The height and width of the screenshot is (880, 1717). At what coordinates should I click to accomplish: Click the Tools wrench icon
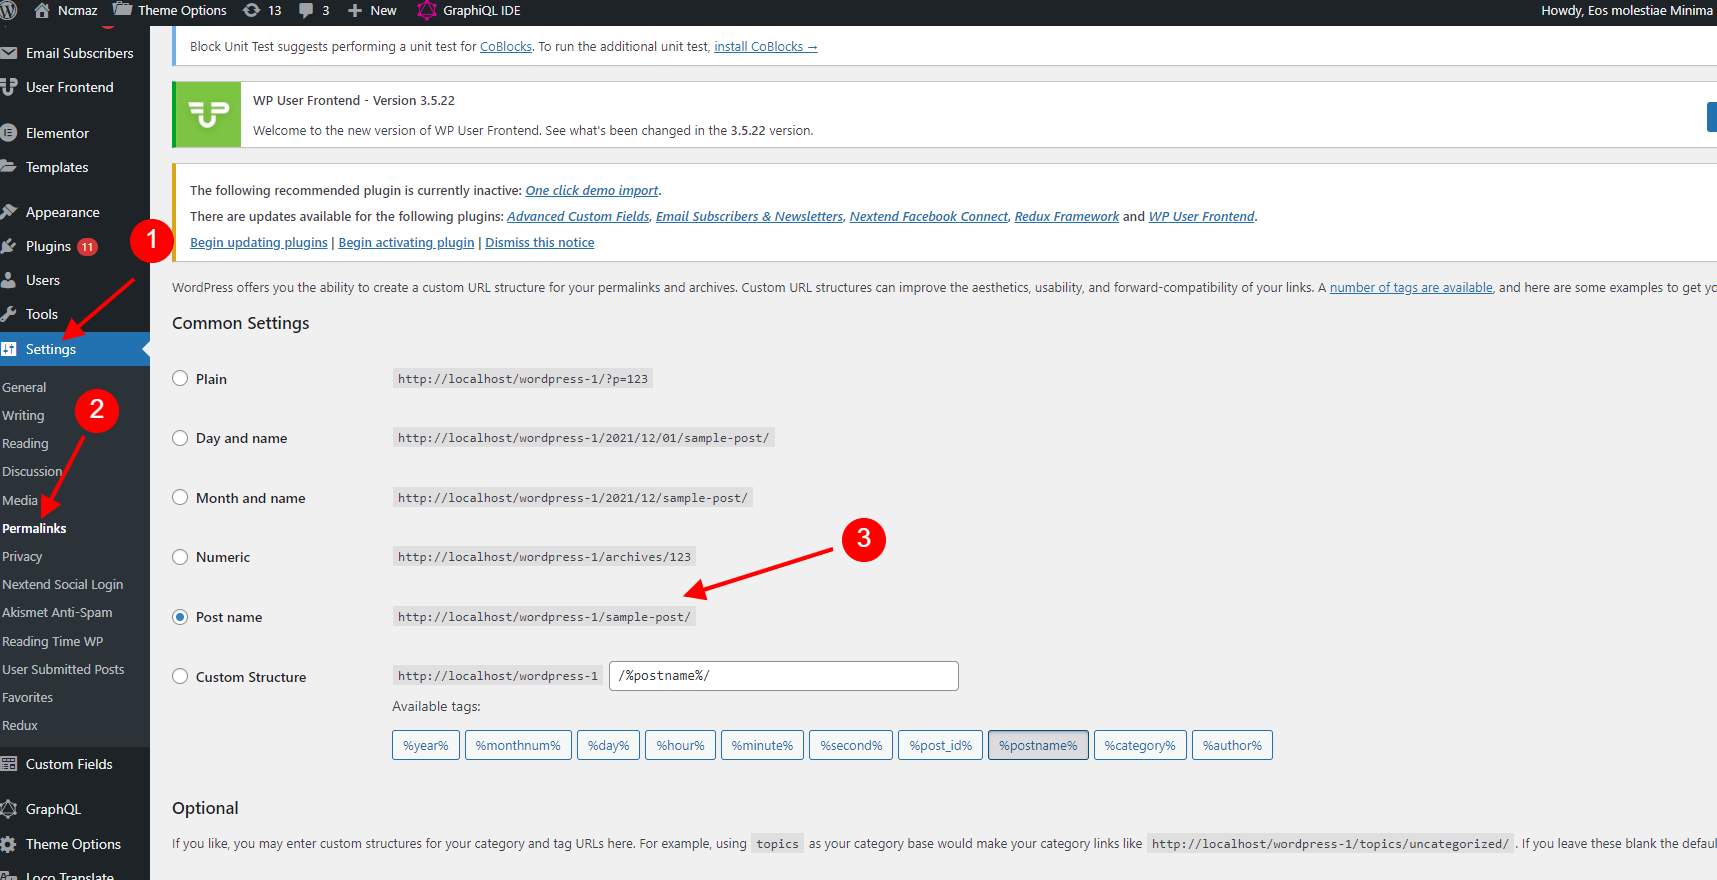click(9, 314)
